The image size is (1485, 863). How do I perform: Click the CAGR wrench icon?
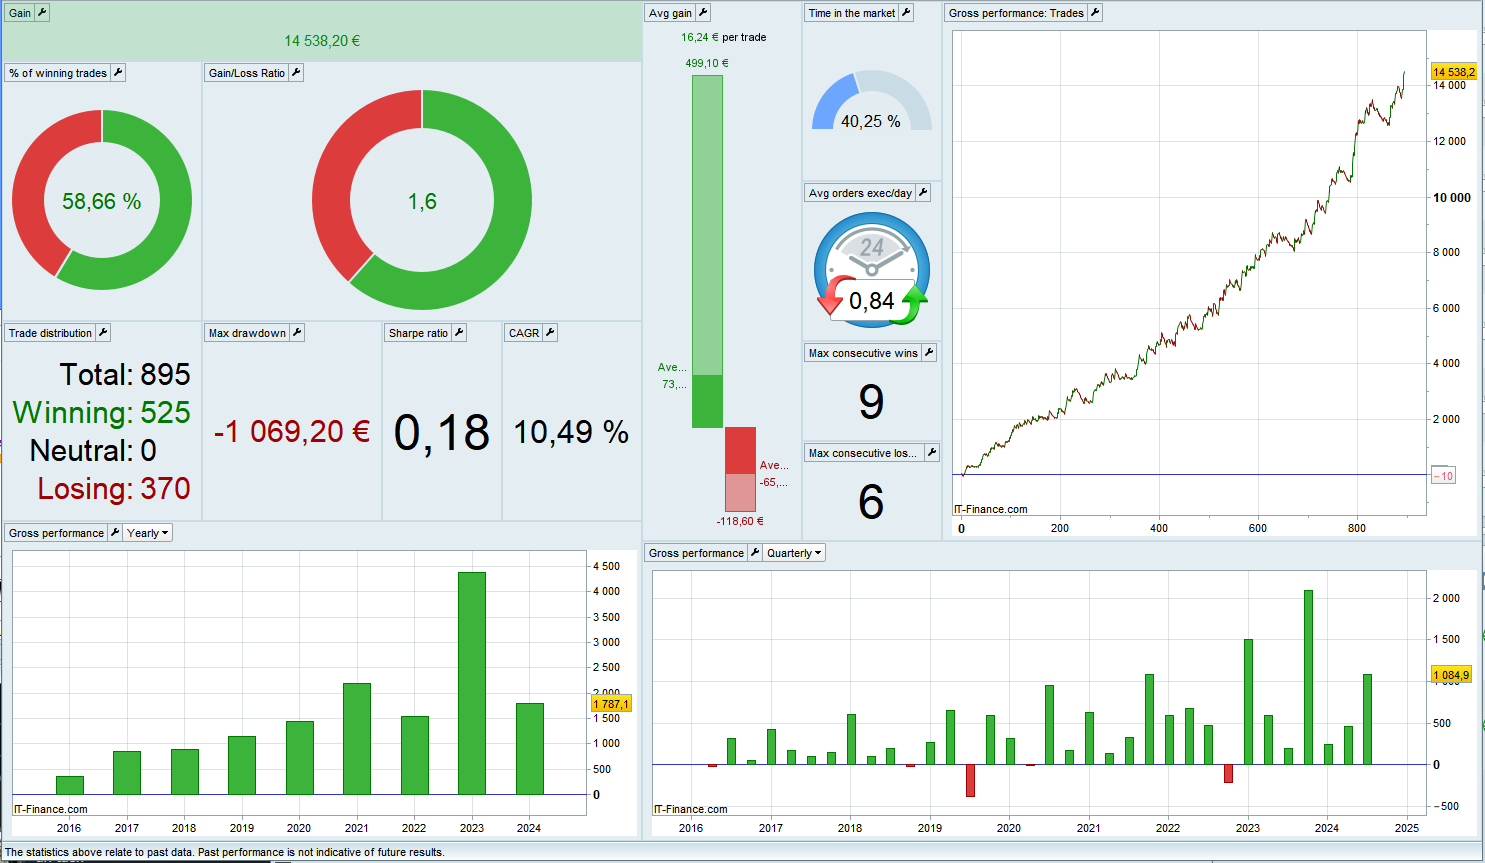click(x=550, y=333)
